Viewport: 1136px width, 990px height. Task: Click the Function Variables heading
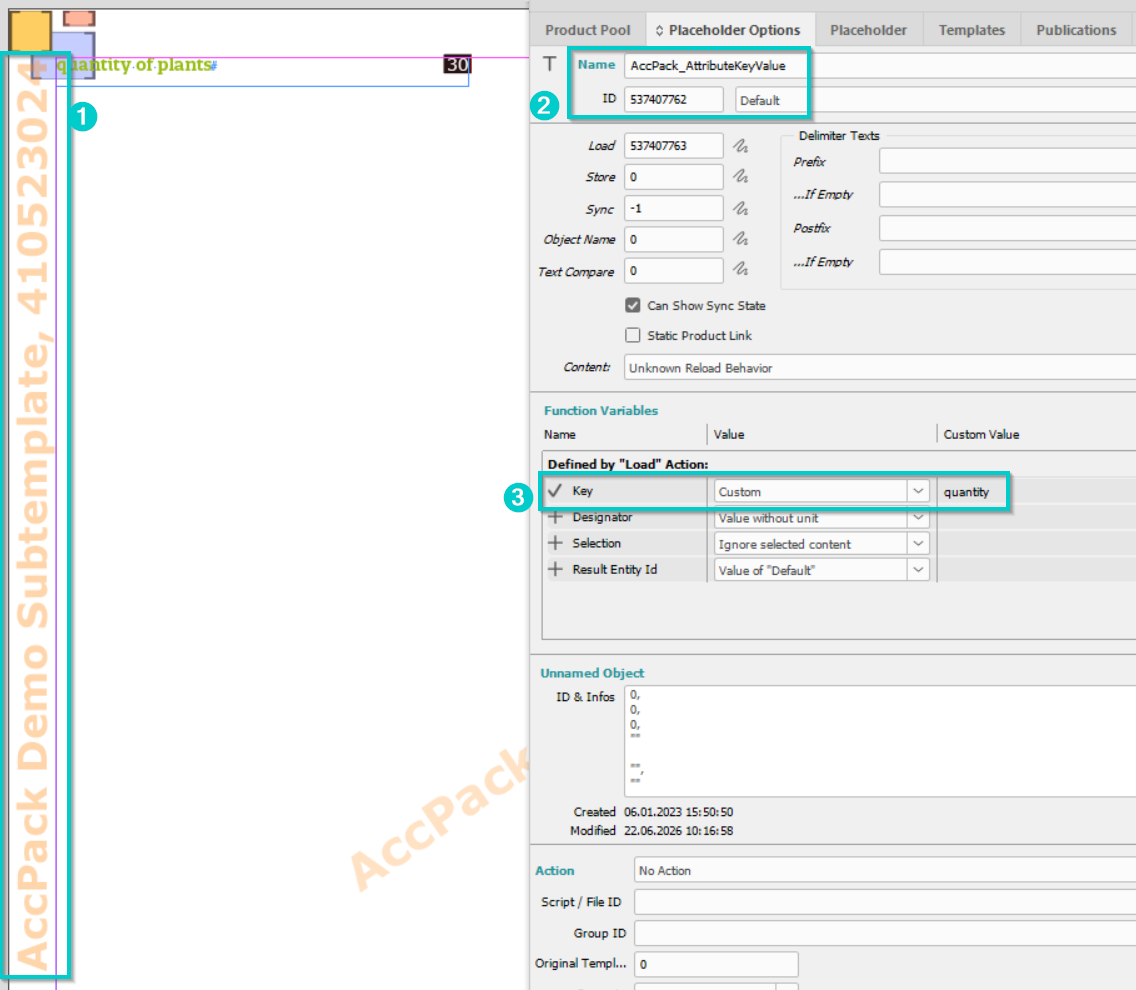click(601, 410)
